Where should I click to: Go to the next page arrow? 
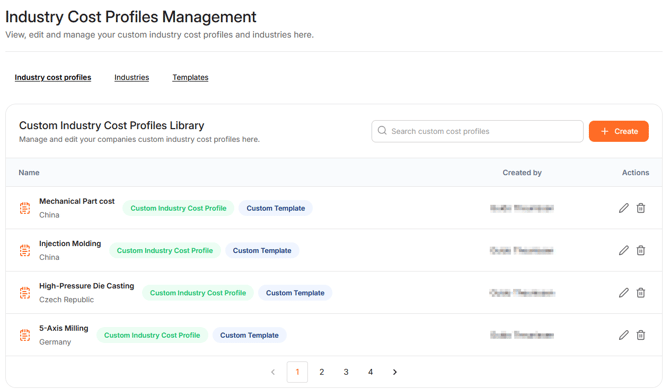coord(395,372)
